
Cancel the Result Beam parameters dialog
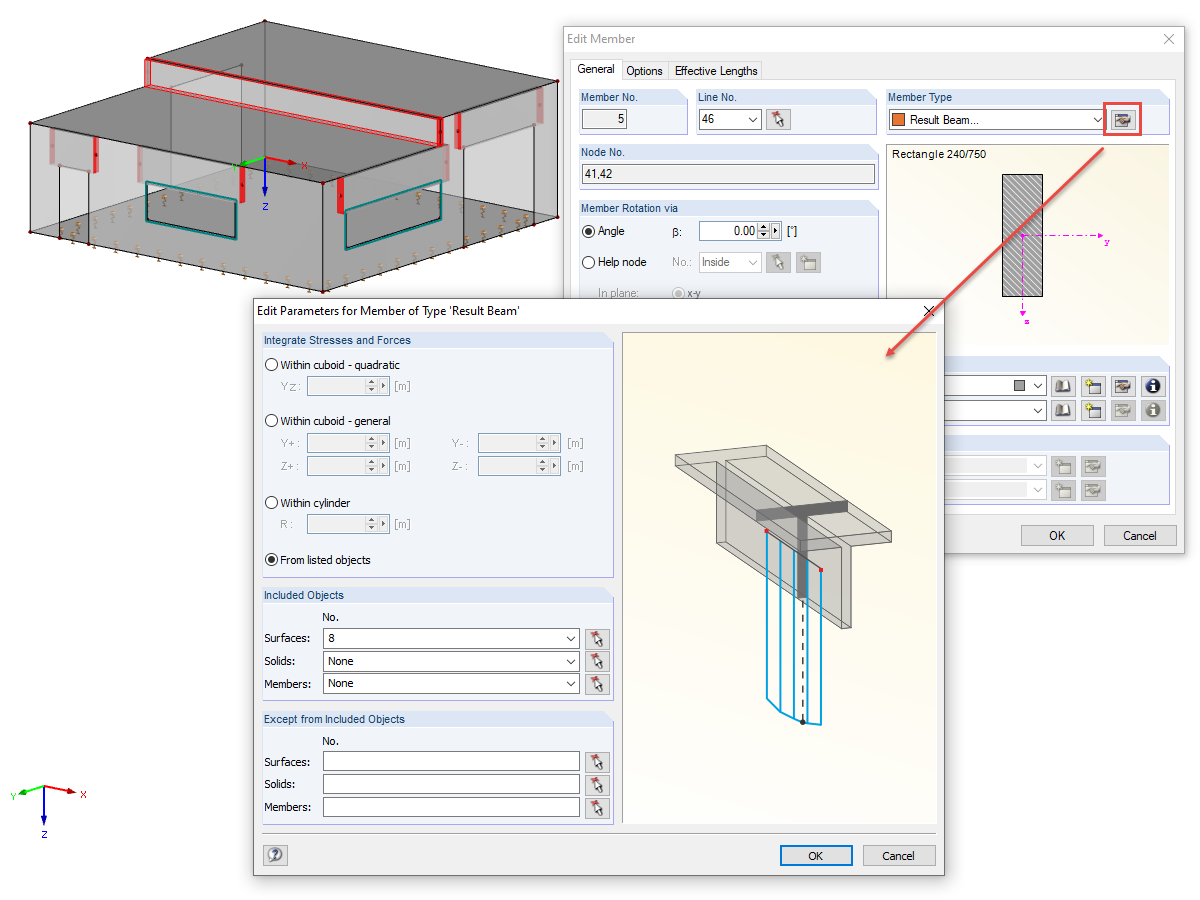coord(898,855)
